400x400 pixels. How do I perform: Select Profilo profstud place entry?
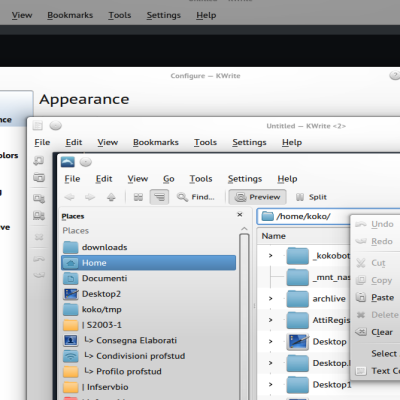(x=149, y=371)
